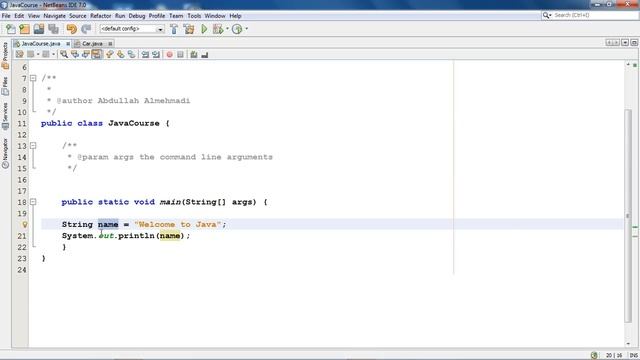
Task: Click the lightbulb hint on line 20
Action: tap(24, 224)
